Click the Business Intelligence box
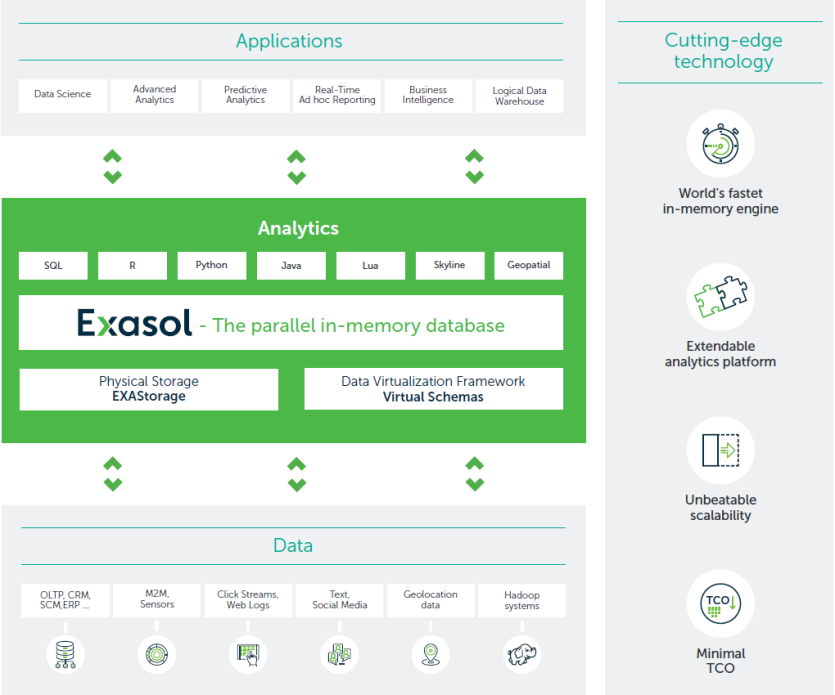835x695 pixels. pyautogui.click(x=428, y=96)
